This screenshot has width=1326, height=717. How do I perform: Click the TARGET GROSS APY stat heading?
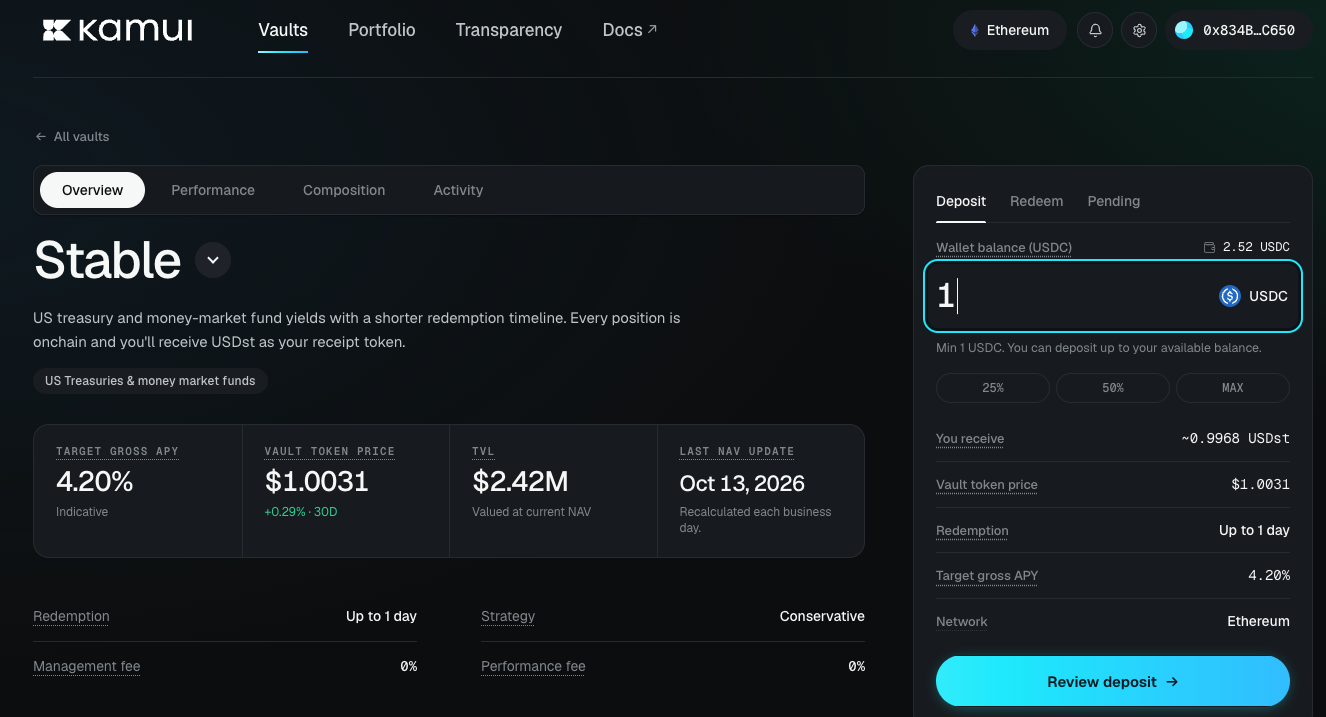(x=117, y=451)
